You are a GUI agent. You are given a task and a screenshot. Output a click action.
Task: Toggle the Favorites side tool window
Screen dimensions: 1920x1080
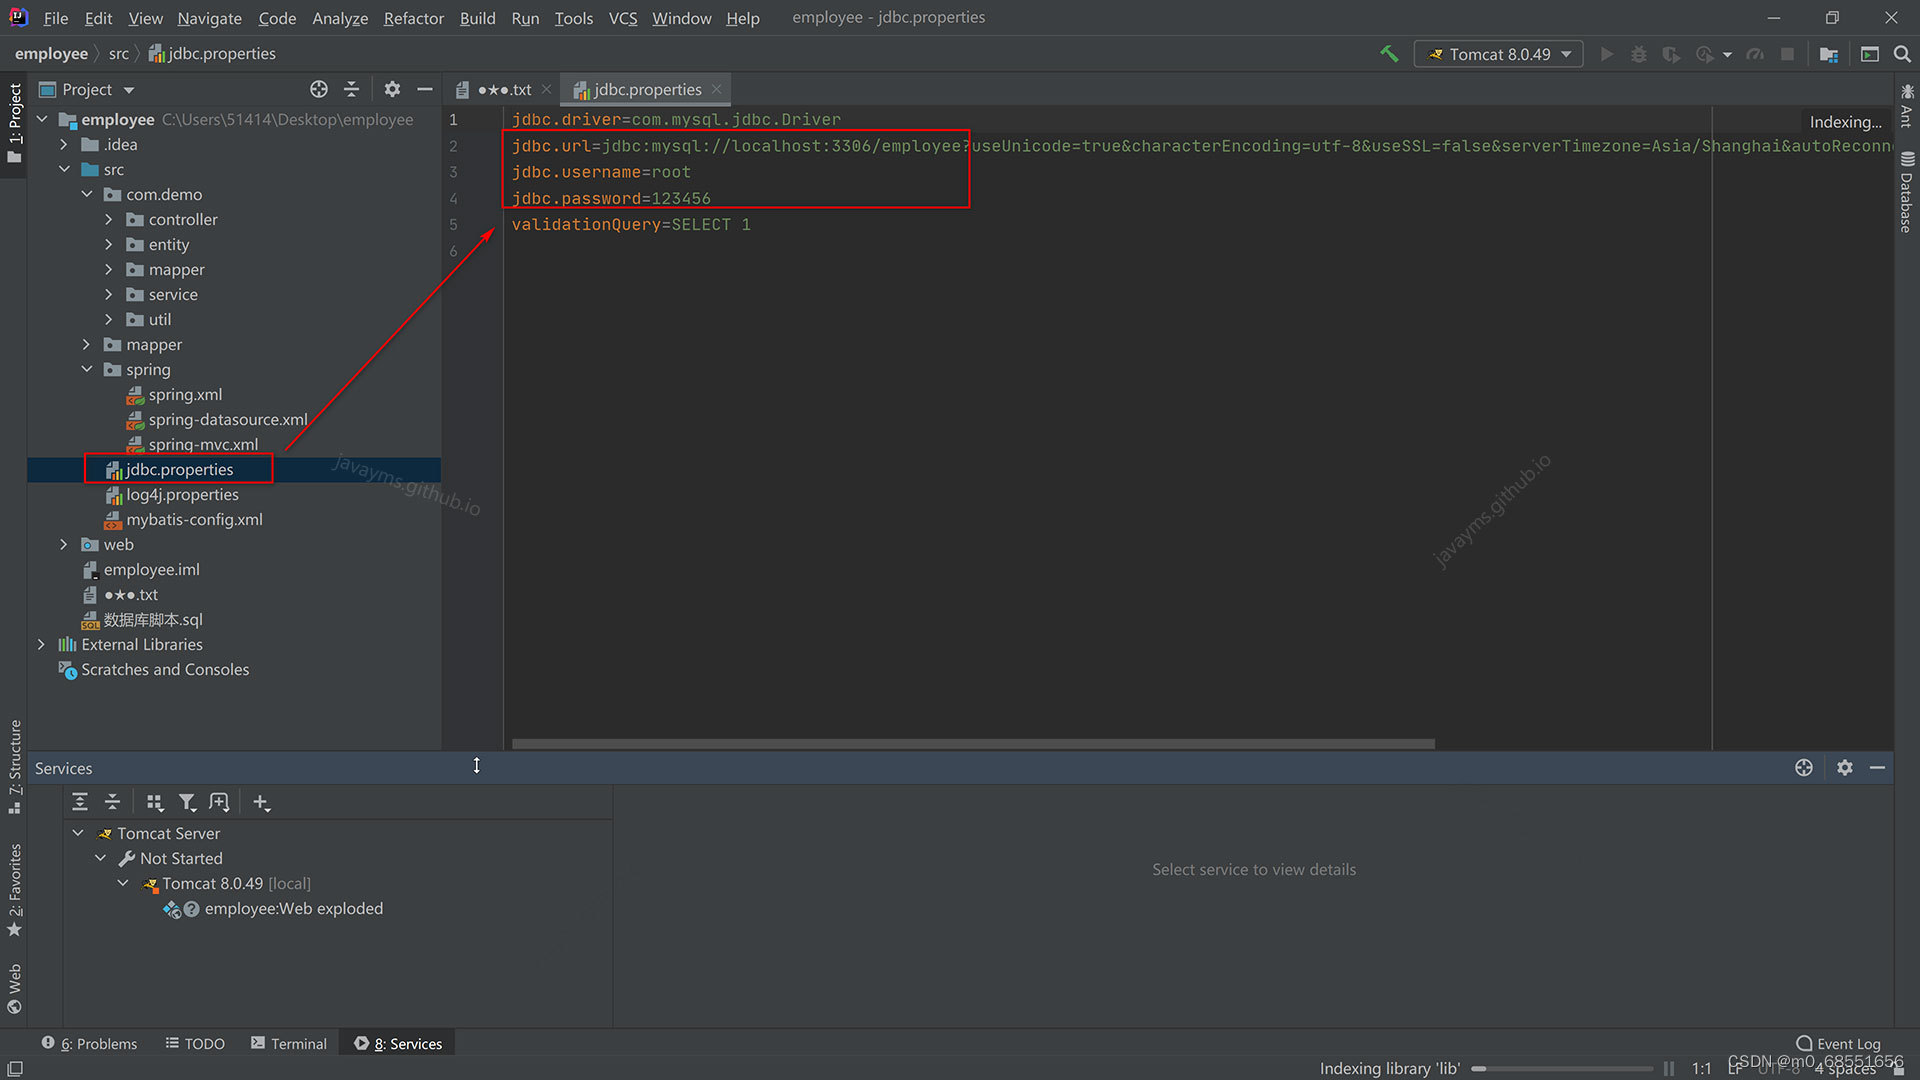[14, 890]
